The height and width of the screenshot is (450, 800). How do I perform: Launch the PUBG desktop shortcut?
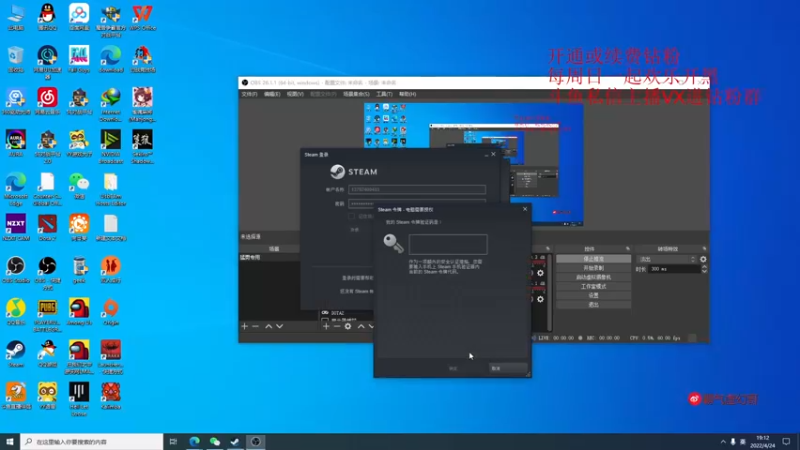(47, 313)
